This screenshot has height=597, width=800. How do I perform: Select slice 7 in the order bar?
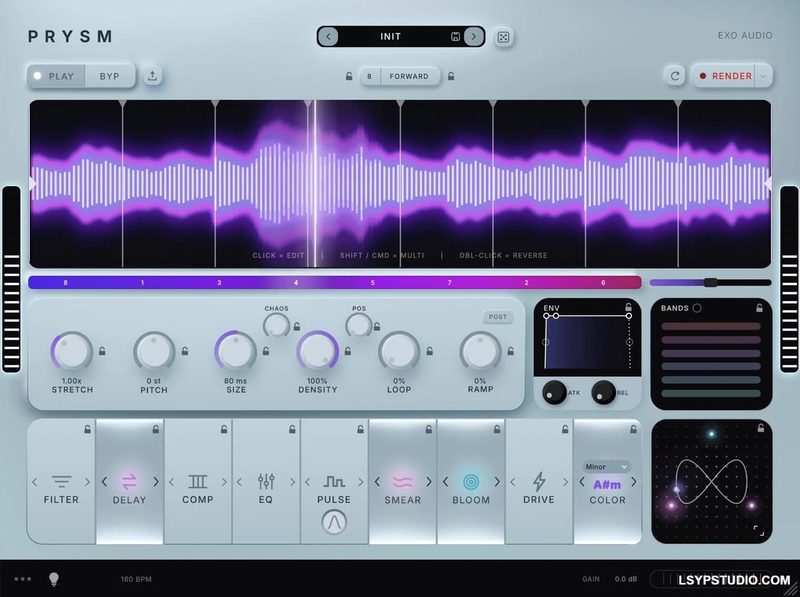[x=449, y=283]
